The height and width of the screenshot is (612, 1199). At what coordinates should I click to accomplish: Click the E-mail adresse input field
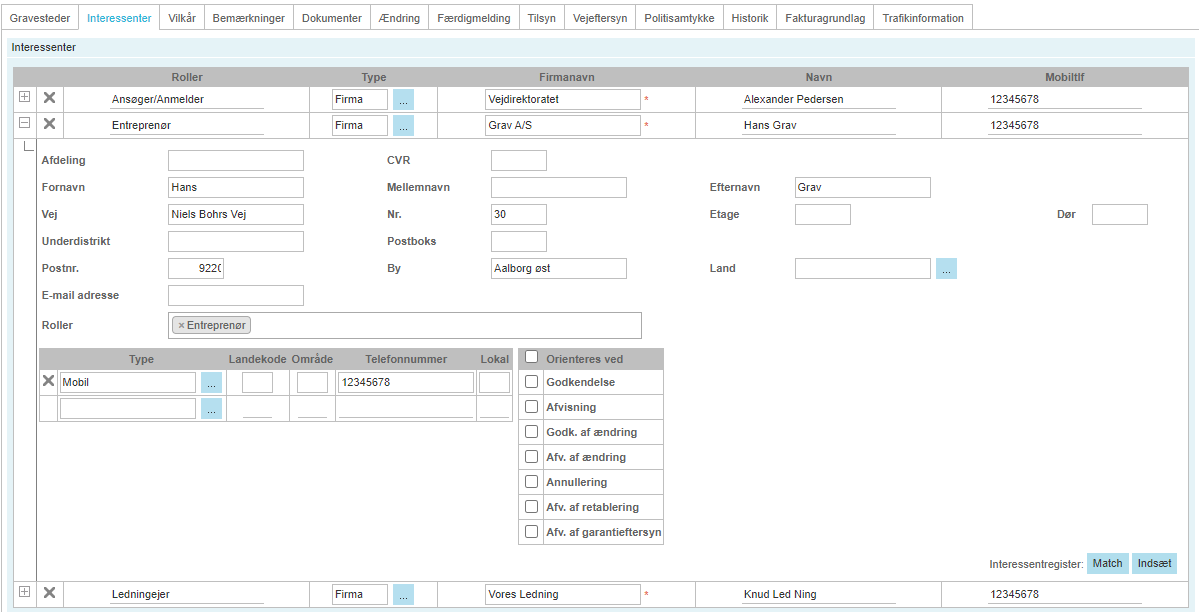(235, 295)
